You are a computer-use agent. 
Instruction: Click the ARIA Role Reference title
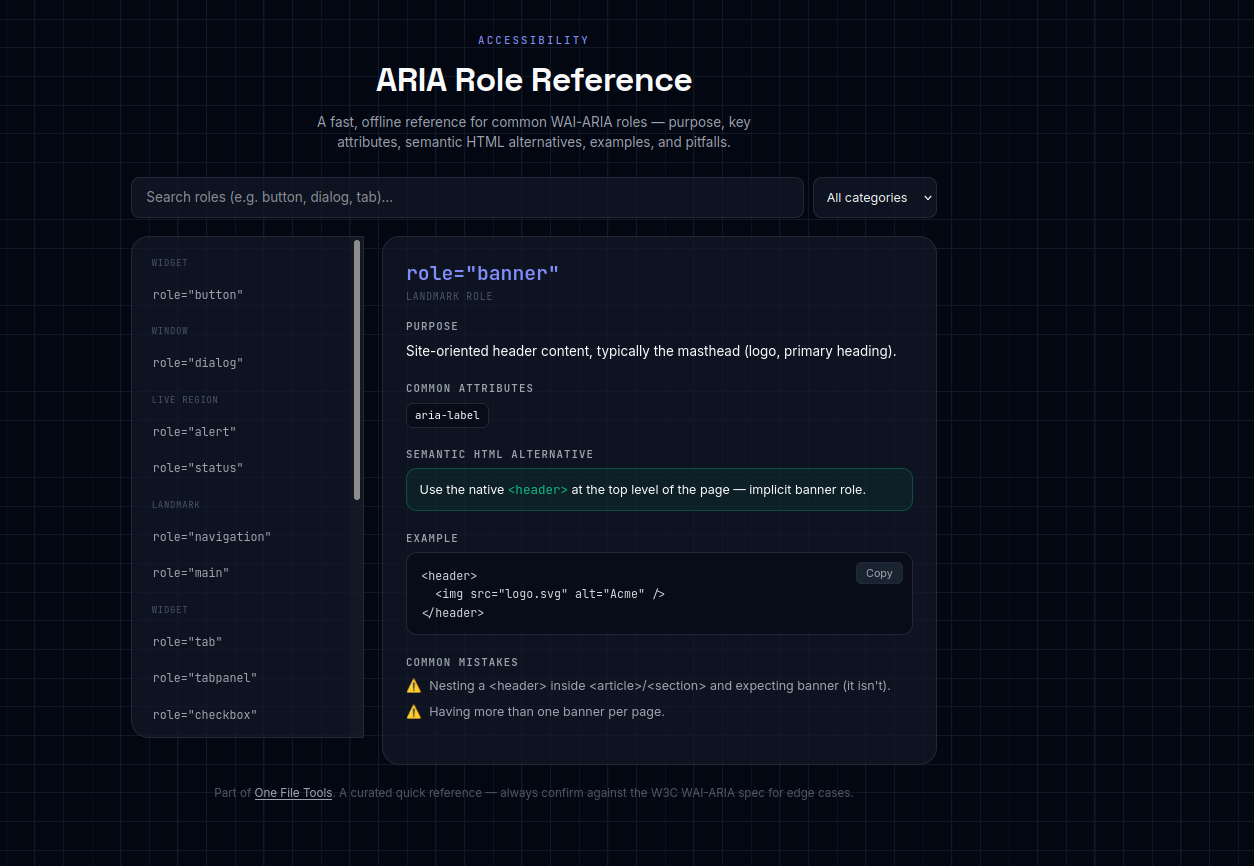click(x=534, y=80)
